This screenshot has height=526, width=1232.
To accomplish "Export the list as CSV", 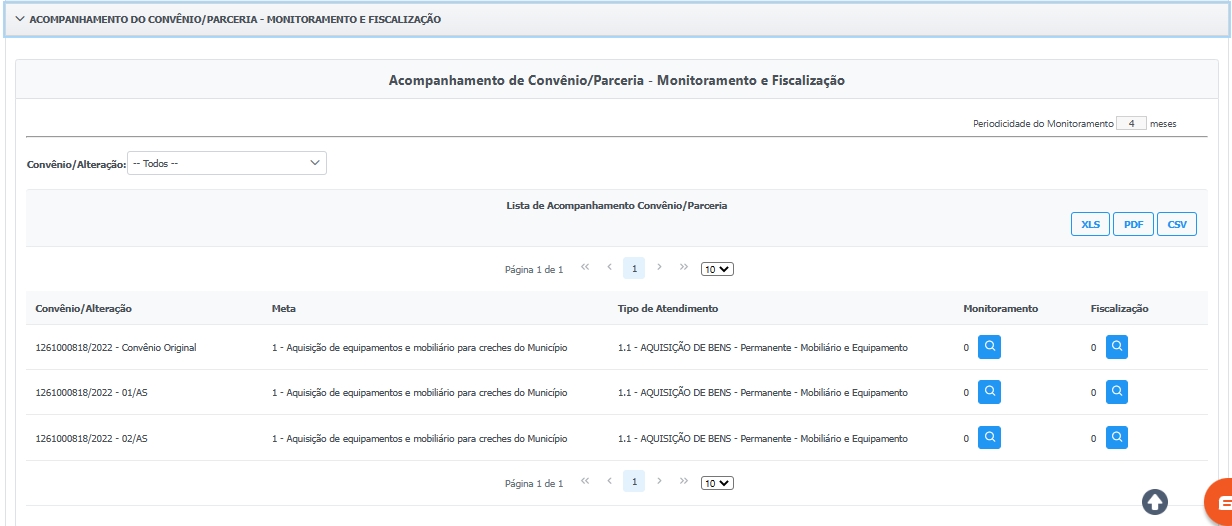I will pos(1177,225).
